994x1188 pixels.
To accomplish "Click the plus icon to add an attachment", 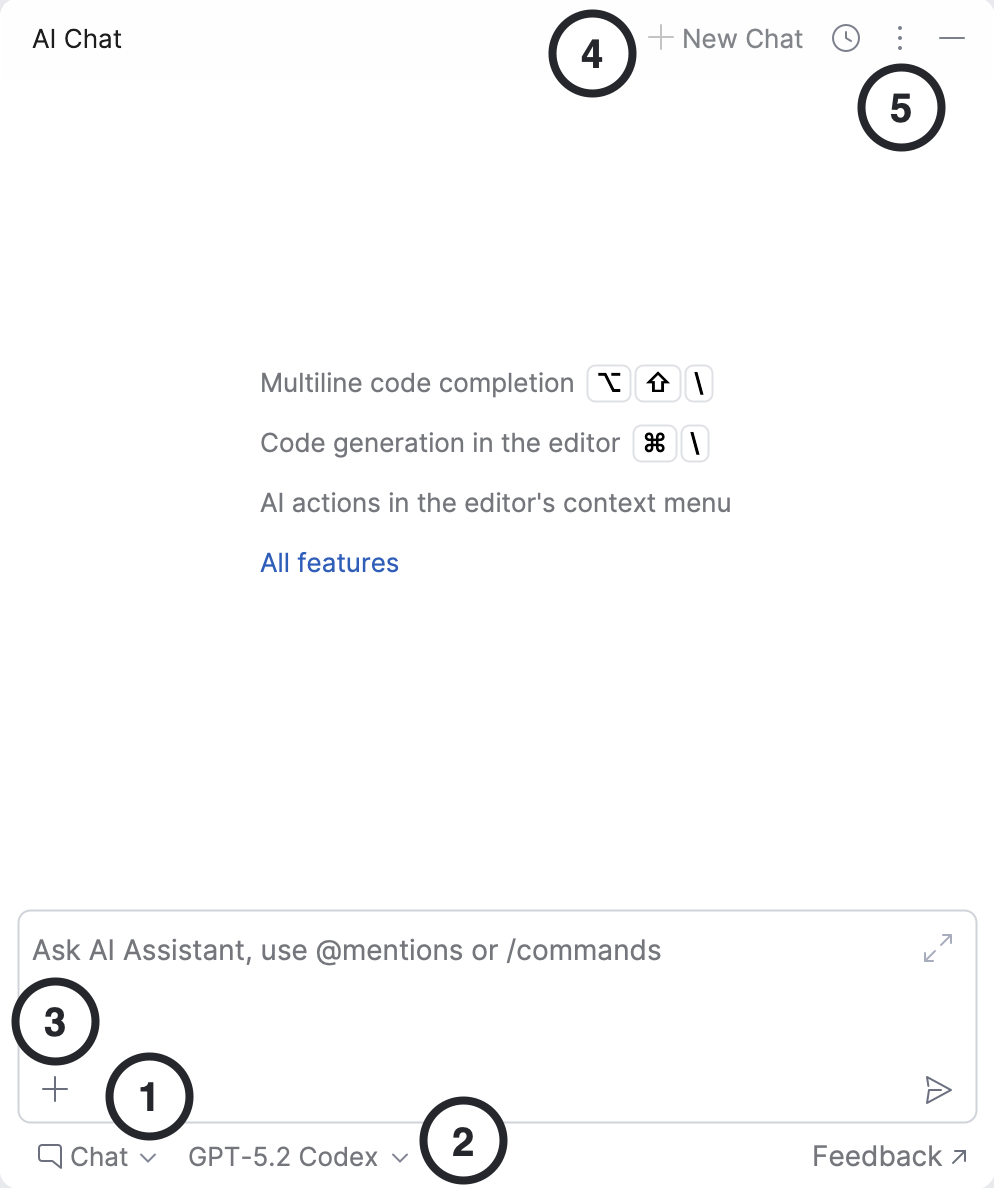I will point(55,1090).
